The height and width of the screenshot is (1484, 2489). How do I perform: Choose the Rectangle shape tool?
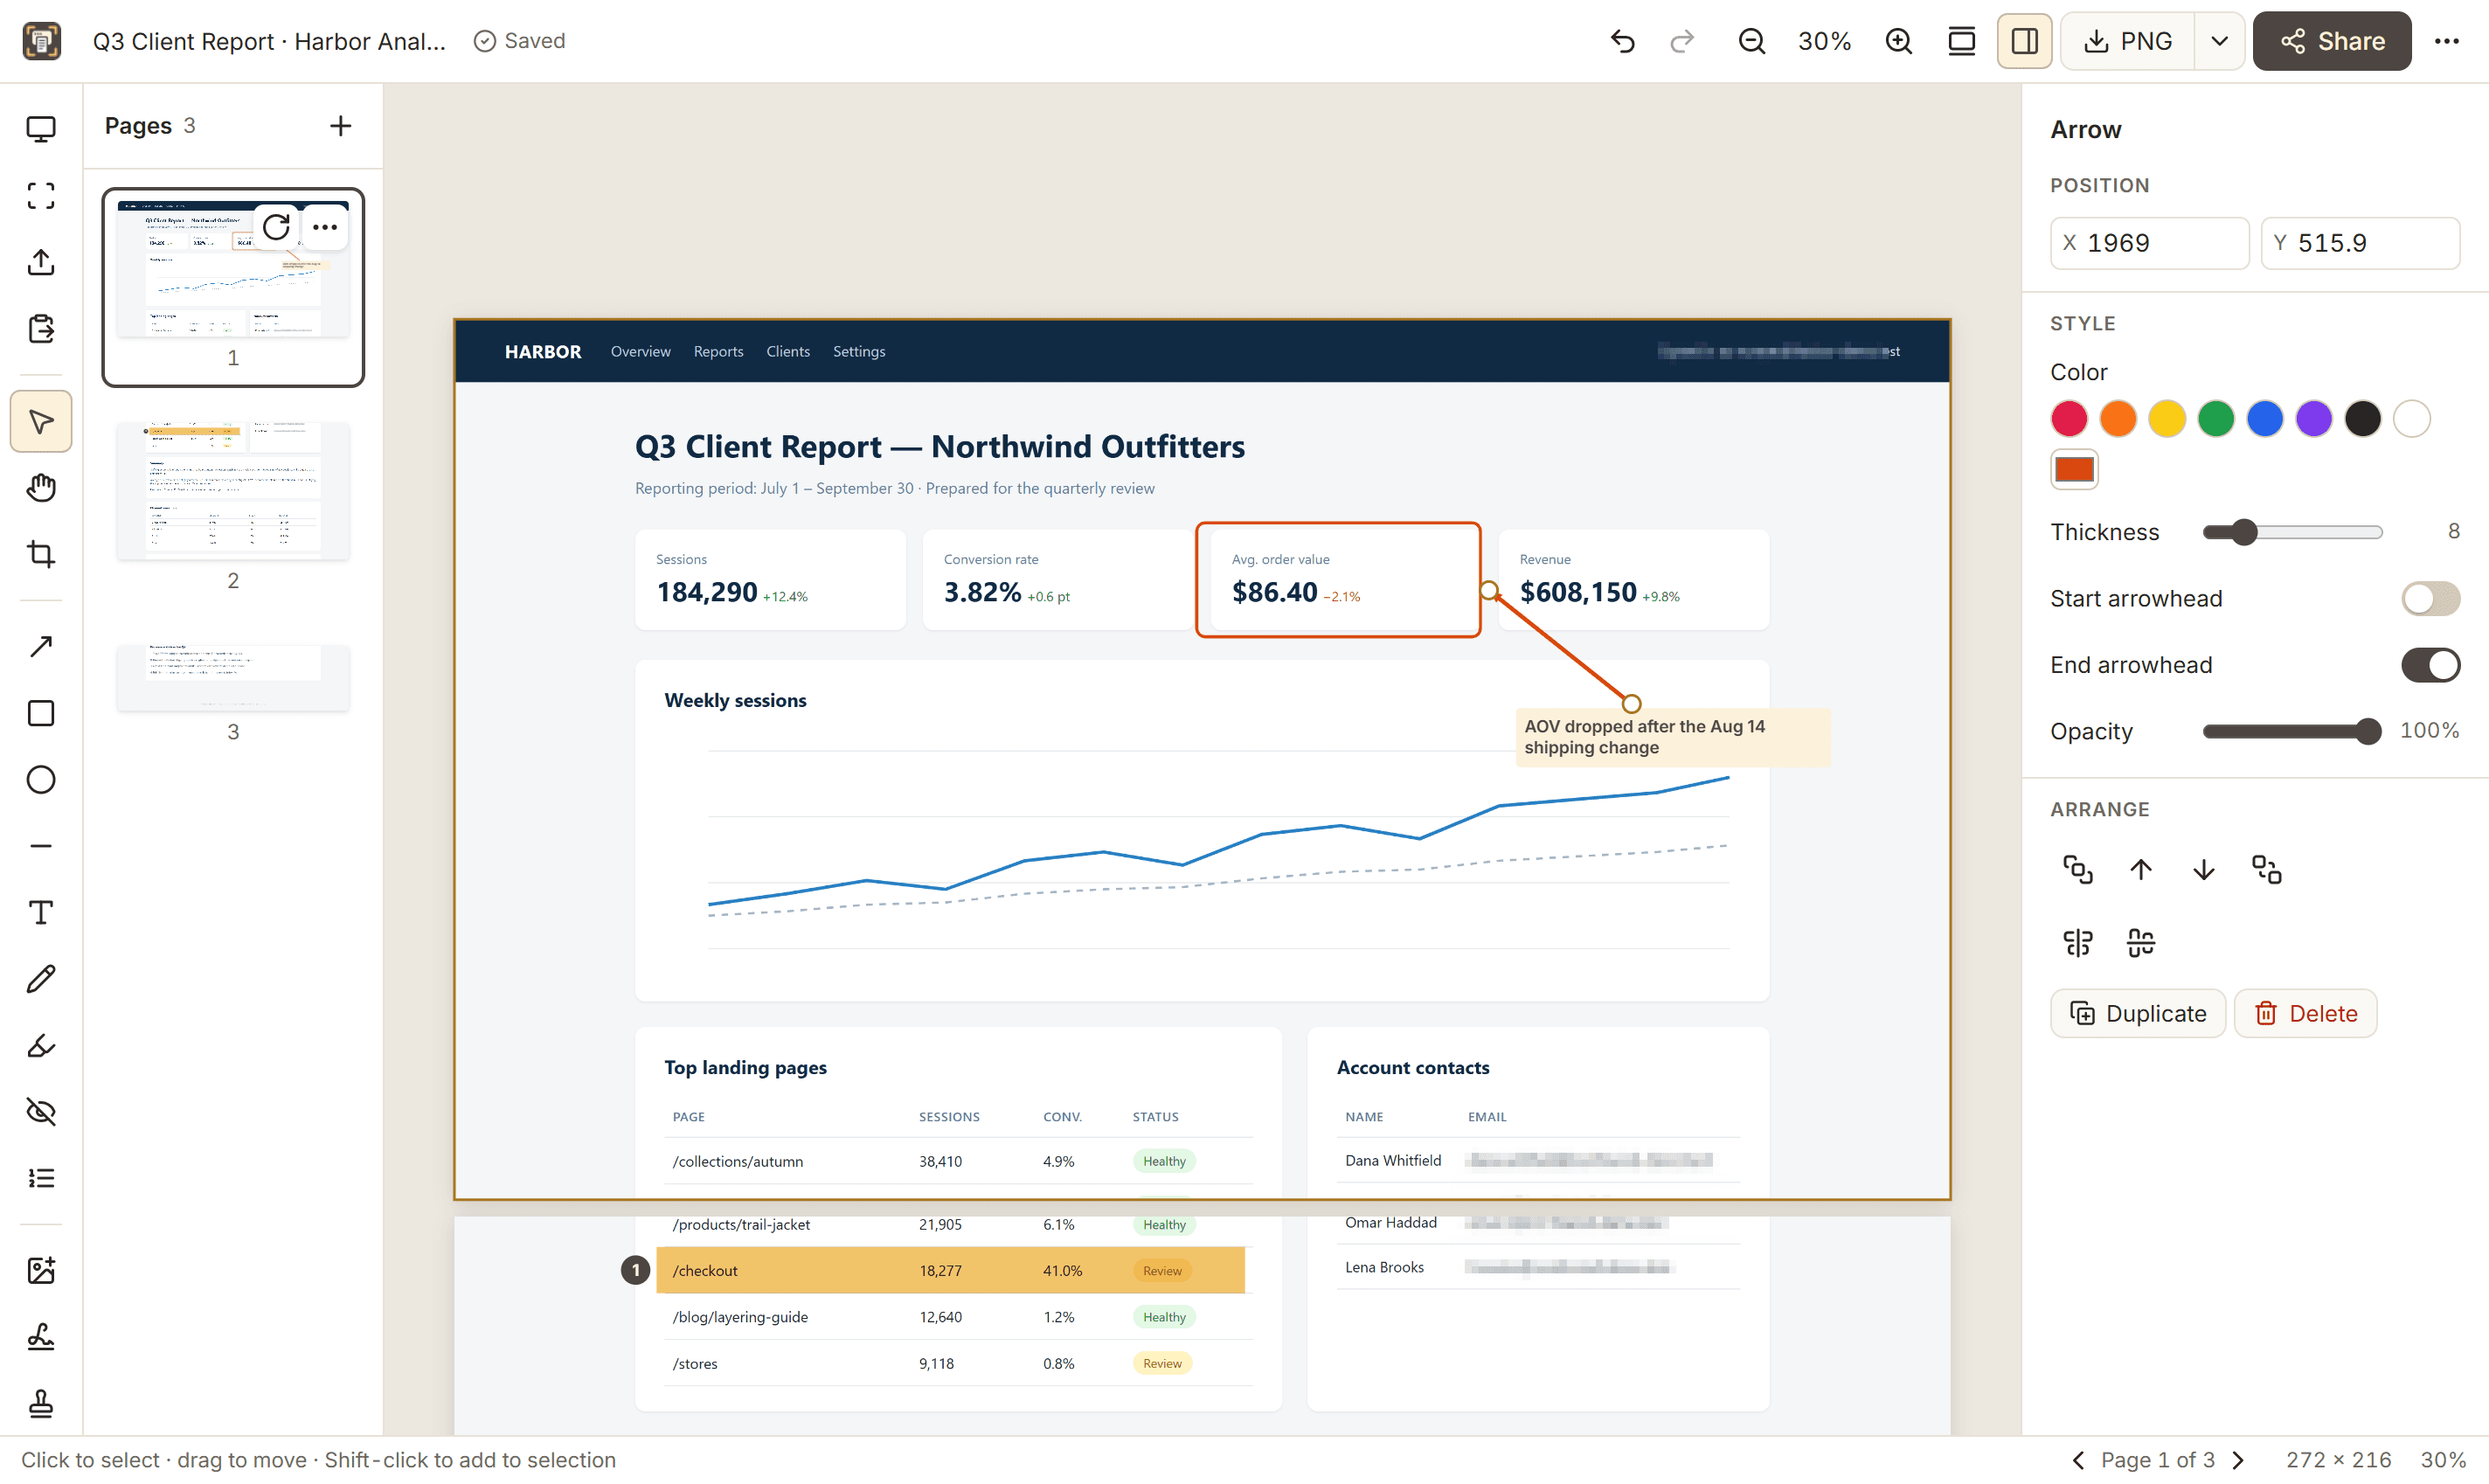click(41, 713)
